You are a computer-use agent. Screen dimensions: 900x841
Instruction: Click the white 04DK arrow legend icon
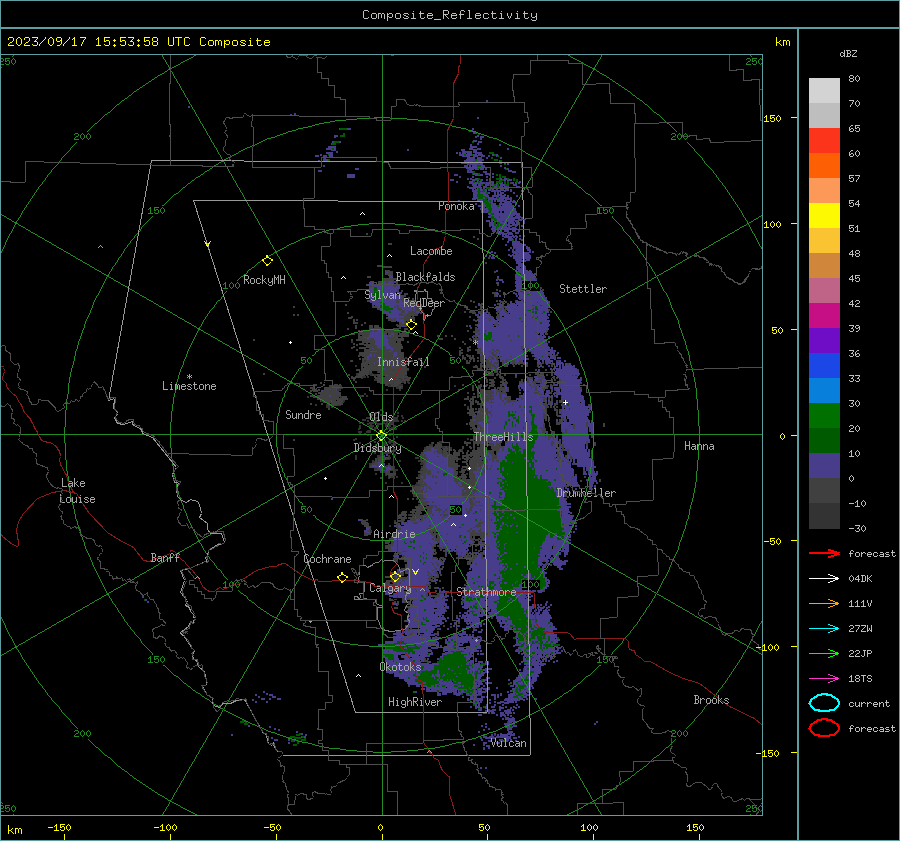[x=824, y=579]
